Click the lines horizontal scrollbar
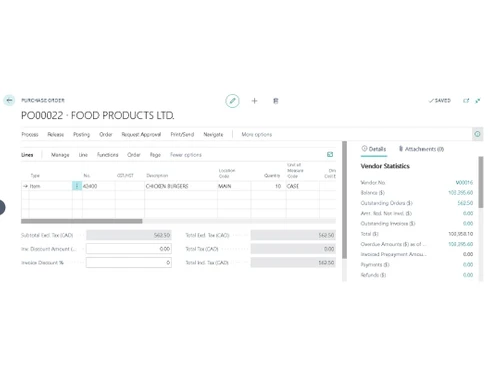 coord(82,221)
